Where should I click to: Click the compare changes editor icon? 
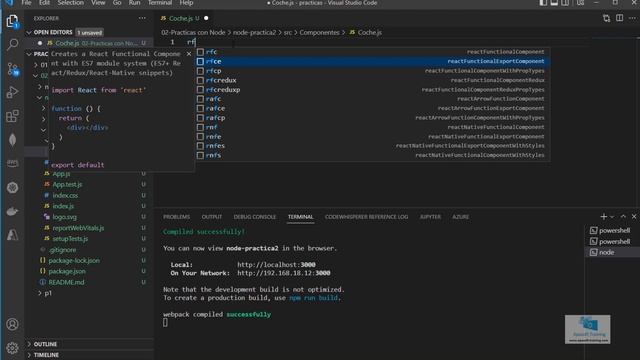coord(607,18)
